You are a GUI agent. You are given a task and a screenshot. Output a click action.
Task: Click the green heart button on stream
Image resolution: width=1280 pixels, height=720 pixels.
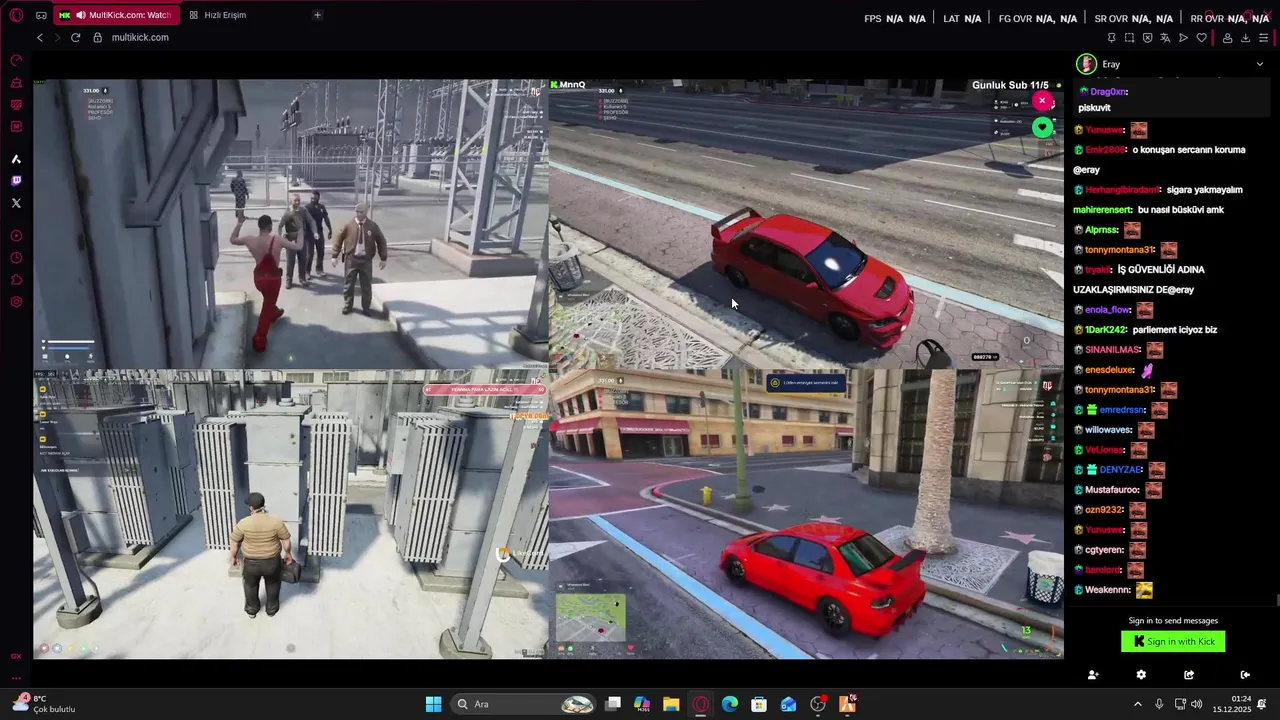(1042, 127)
